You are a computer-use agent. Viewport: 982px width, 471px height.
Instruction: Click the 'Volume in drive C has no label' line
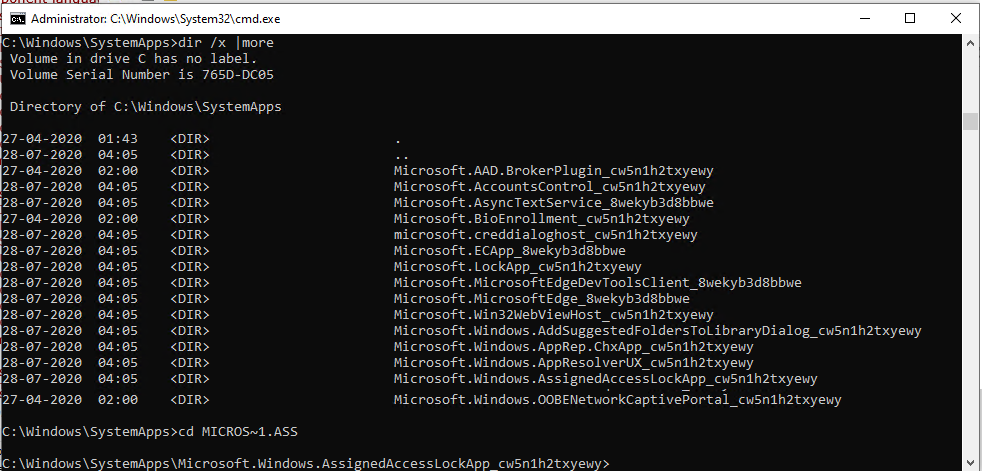point(133,59)
